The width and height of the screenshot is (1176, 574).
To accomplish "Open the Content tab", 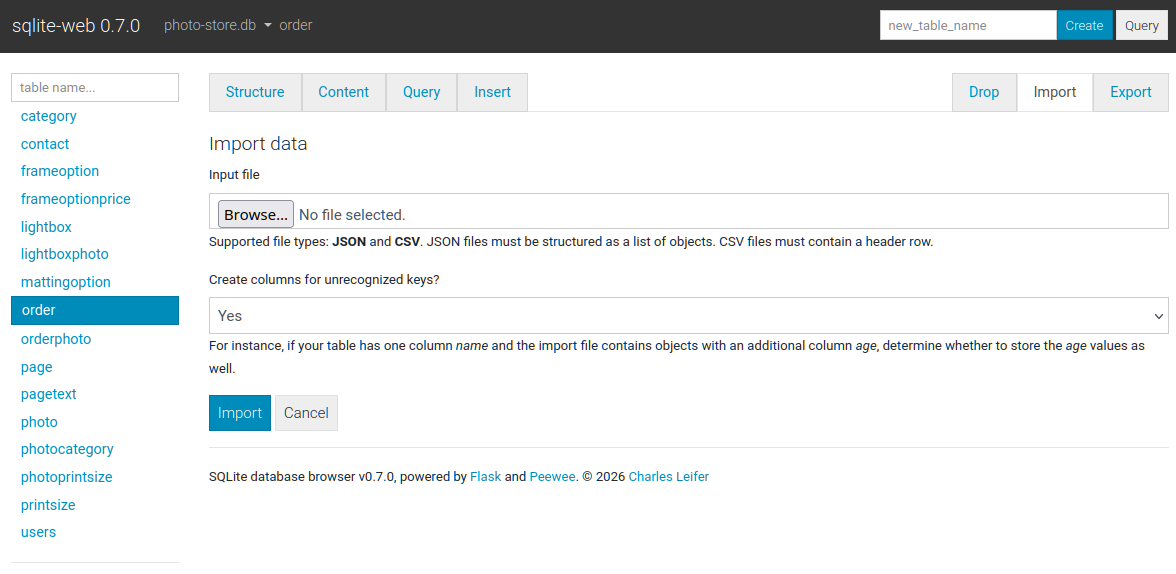I will coord(344,92).
